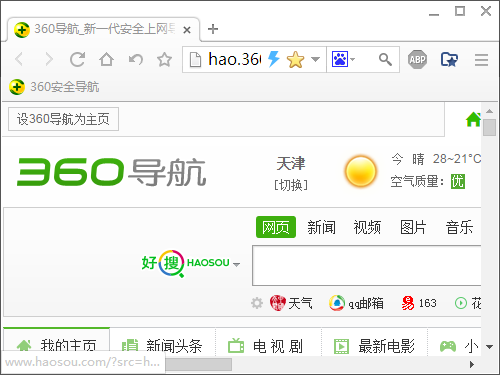Click the 优 air quality badge
The width and height of the screenshot is (500, 375).
(458, 182)
